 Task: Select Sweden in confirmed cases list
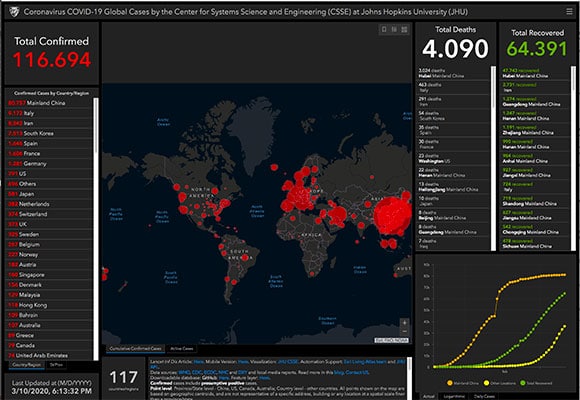pyautogui.click(x=49, y=234)
